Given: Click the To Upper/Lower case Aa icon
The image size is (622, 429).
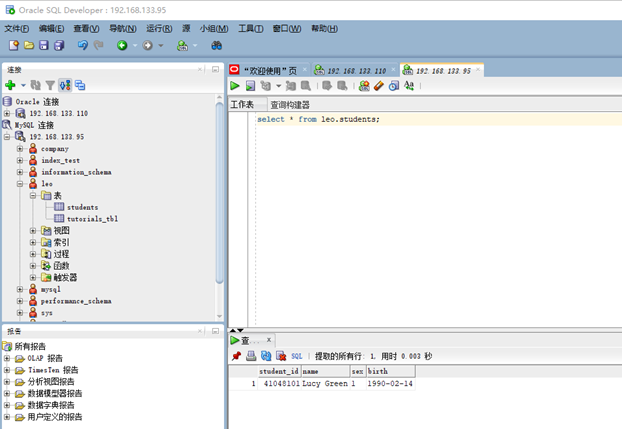Looking at the screenshot, I should [409, 86].
